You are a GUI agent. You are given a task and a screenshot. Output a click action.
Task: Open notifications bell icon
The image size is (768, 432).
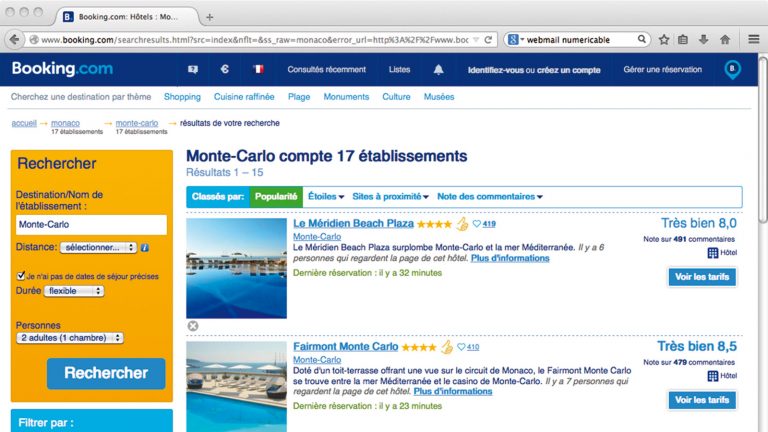coord(438,70)
